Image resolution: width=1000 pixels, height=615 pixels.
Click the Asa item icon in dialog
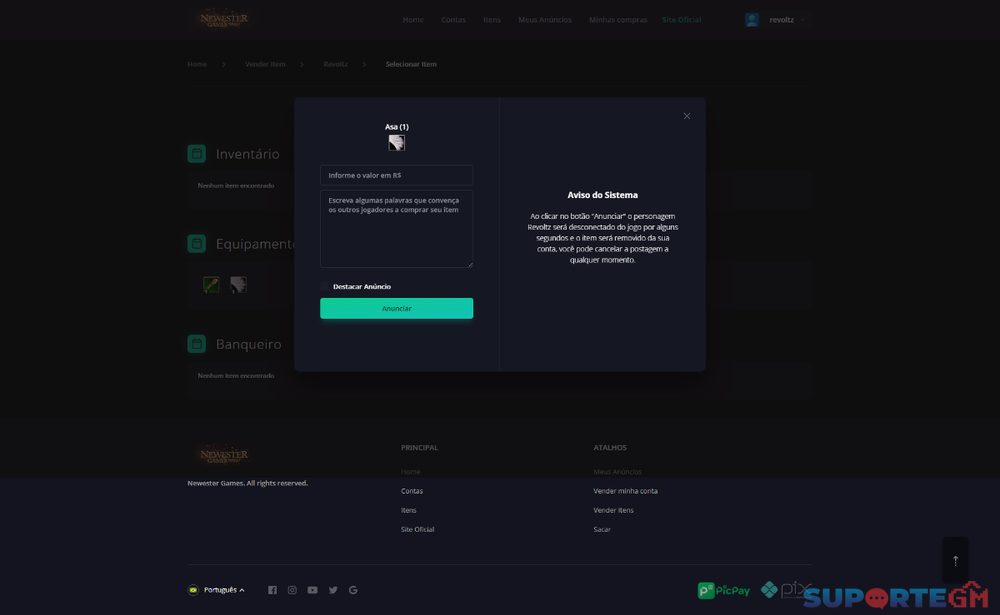coord(397,143)
